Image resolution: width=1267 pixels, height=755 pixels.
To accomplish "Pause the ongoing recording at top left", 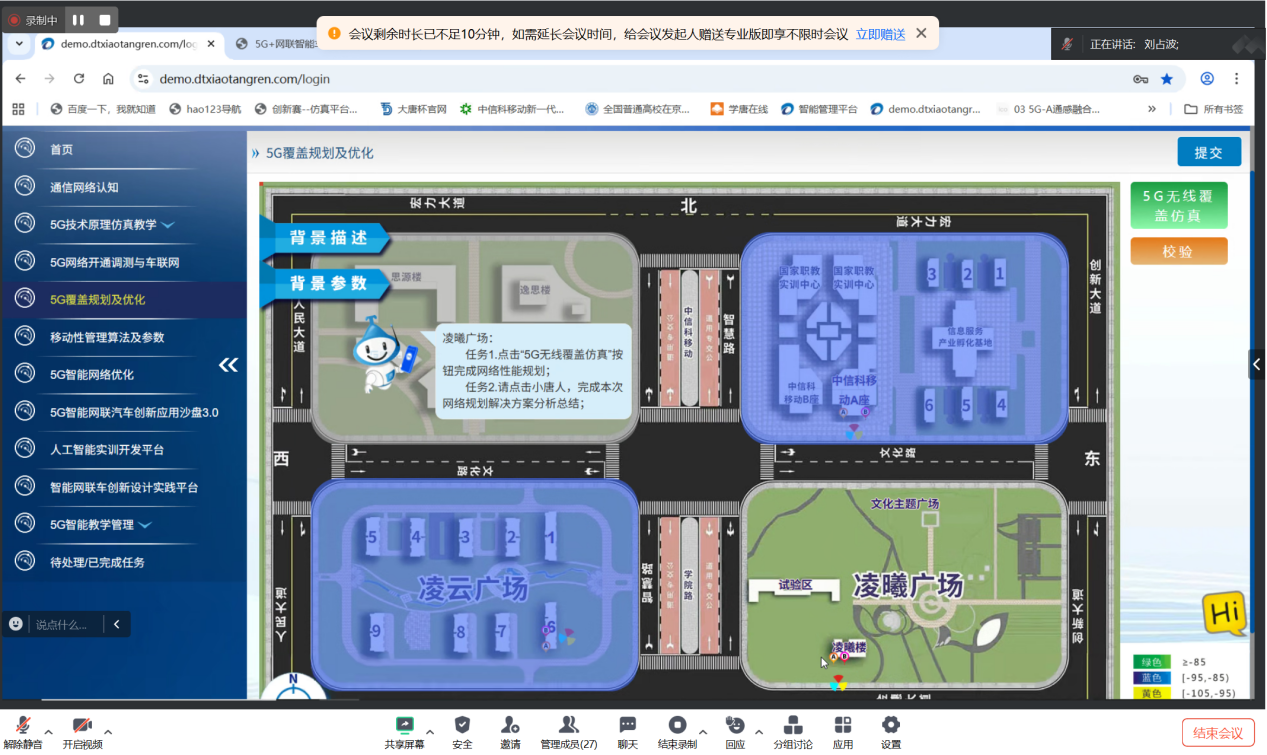I will 77,17.
